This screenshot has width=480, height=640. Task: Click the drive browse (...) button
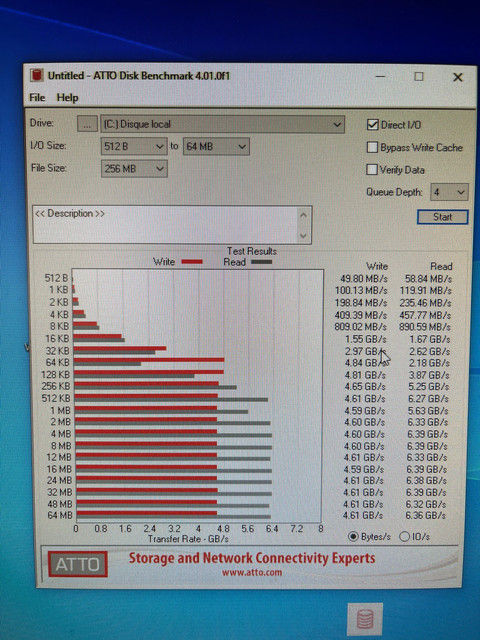(87, 124)
